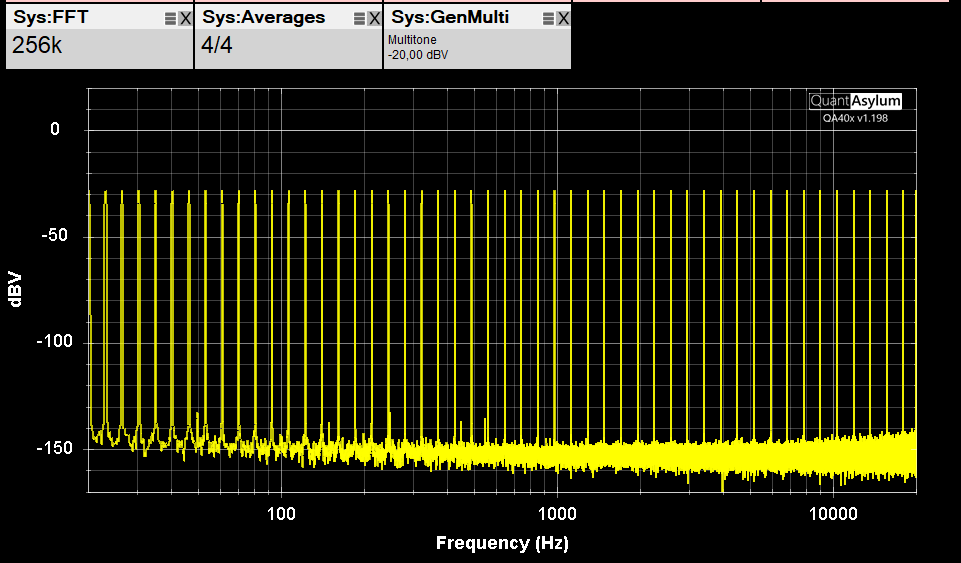The image size is (961, 563).
Task: Click the -50 tick on dBV axis
Action: tap(54, 235)
